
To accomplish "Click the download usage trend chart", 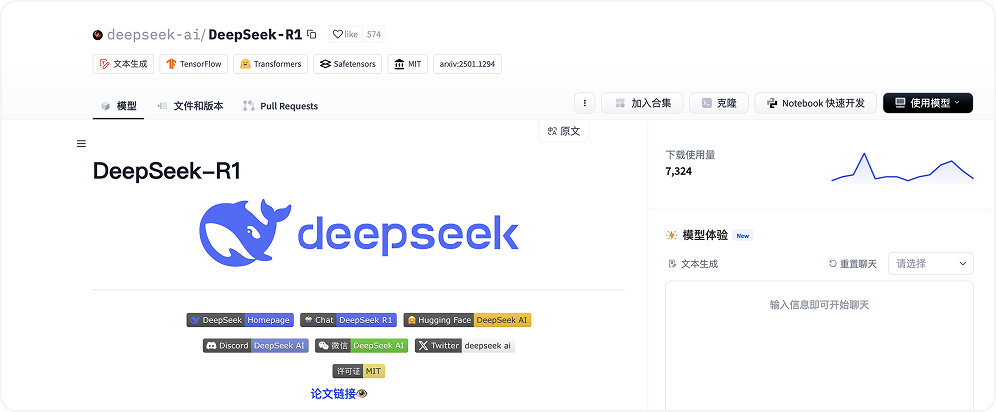I will click(902, 169).
